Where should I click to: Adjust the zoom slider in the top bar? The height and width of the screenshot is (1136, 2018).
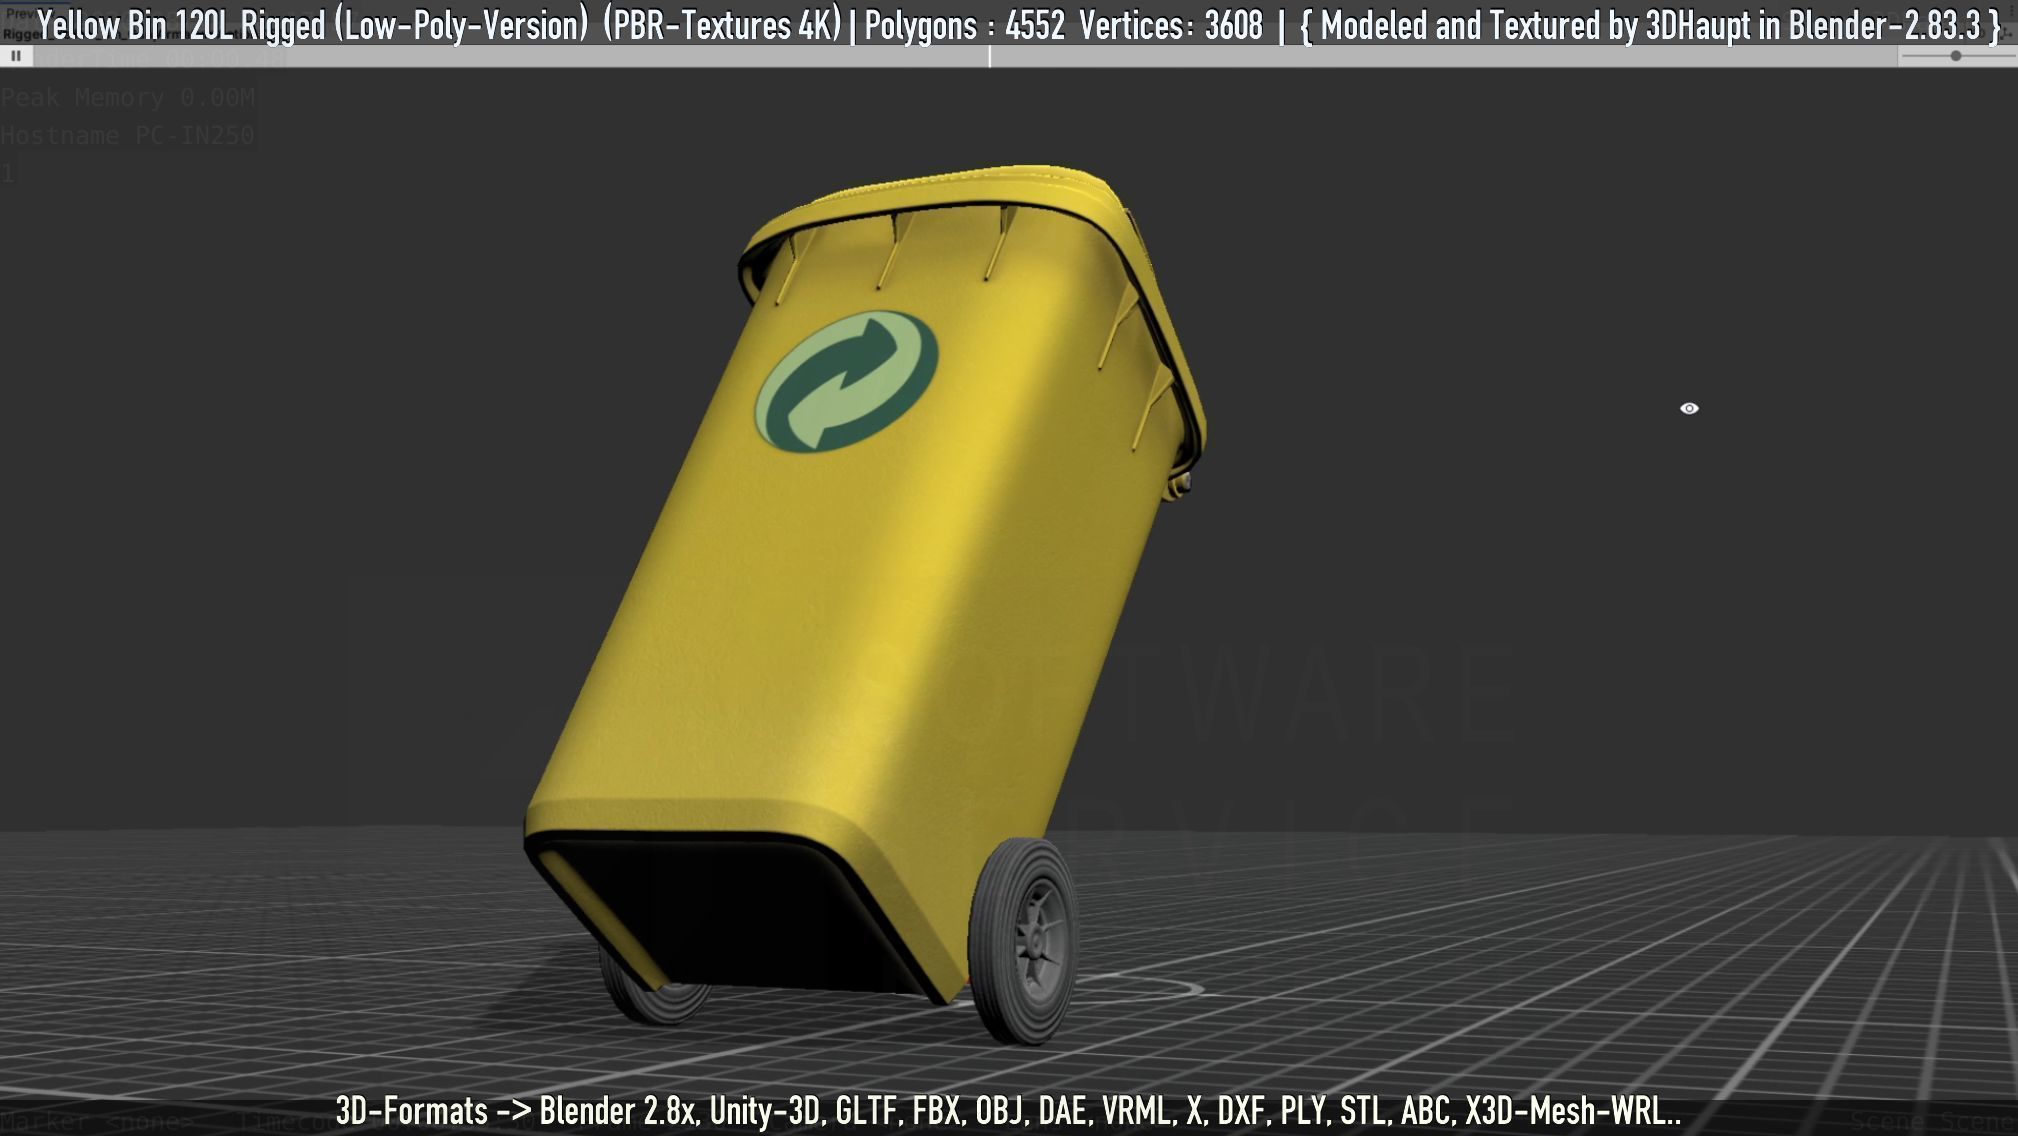point(1956,56)
